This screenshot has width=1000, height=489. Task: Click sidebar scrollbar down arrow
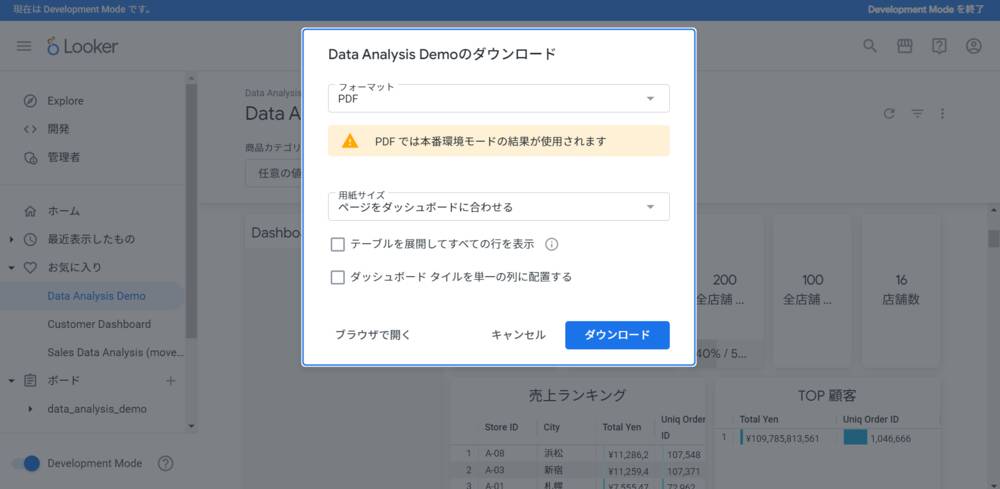point(191,425)
